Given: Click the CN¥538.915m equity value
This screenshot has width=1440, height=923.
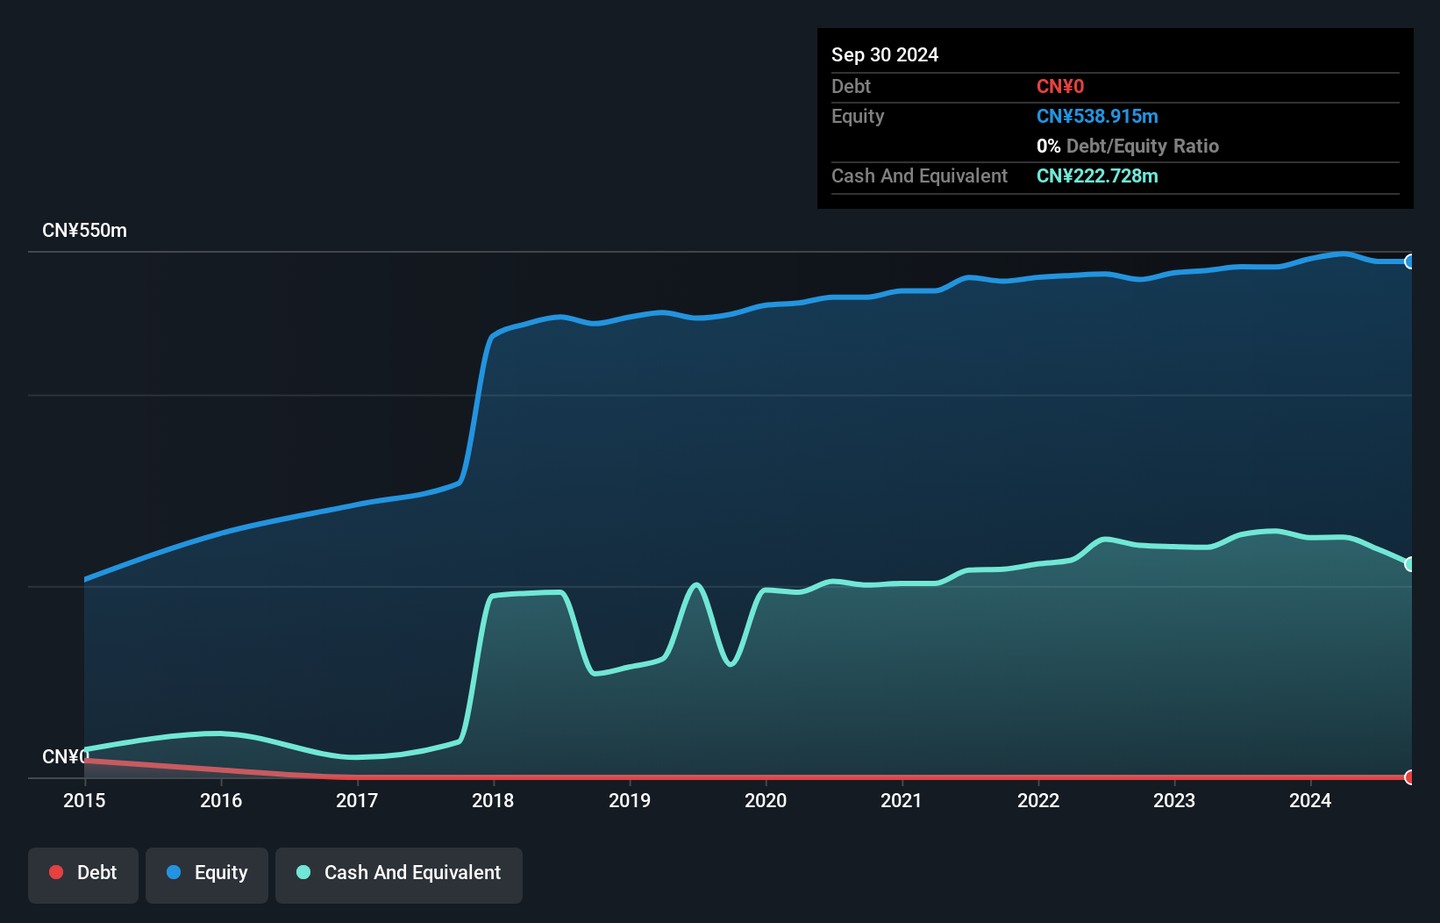Looking at the screenshot, I should pyautogui.click(x=1097, y=116).
